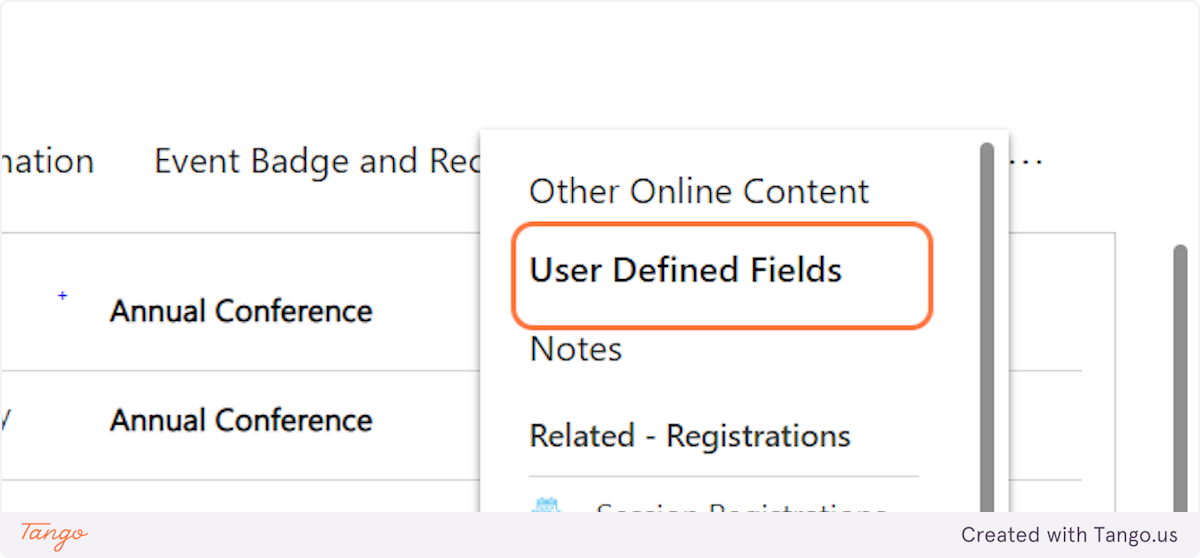
Task: Select User Defined Fields from the menu
Action: click(685, 270)
